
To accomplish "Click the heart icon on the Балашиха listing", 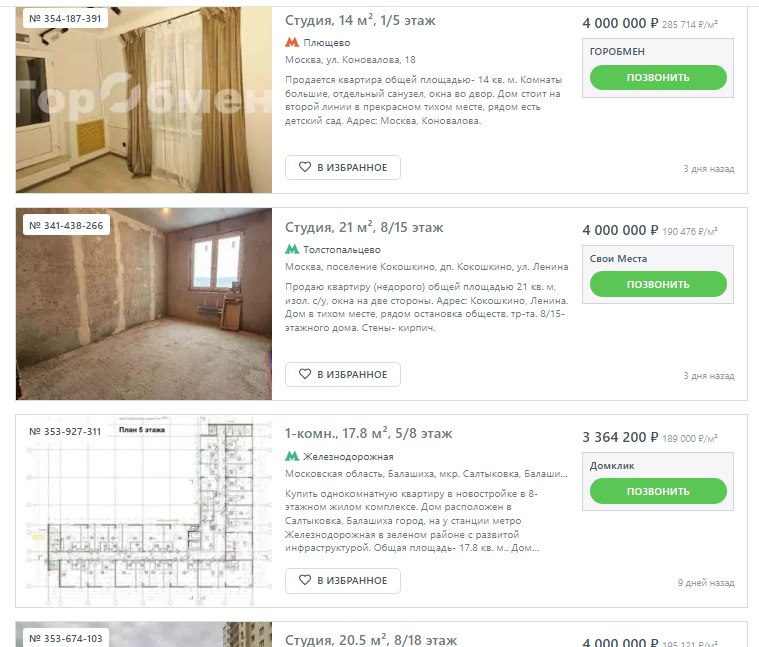I will coord(304,580).
